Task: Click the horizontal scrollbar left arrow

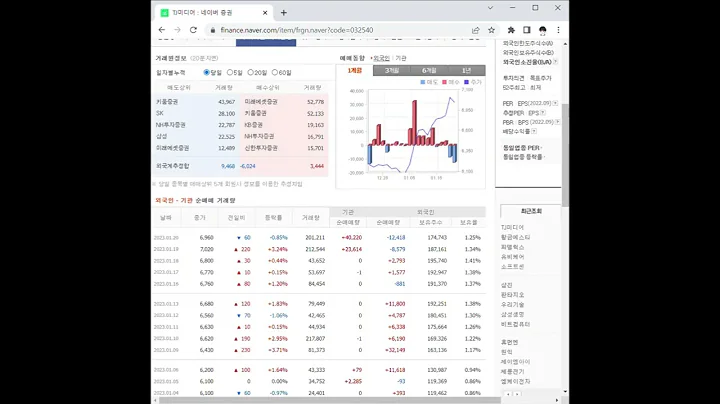Action: [x=155, y=400]
